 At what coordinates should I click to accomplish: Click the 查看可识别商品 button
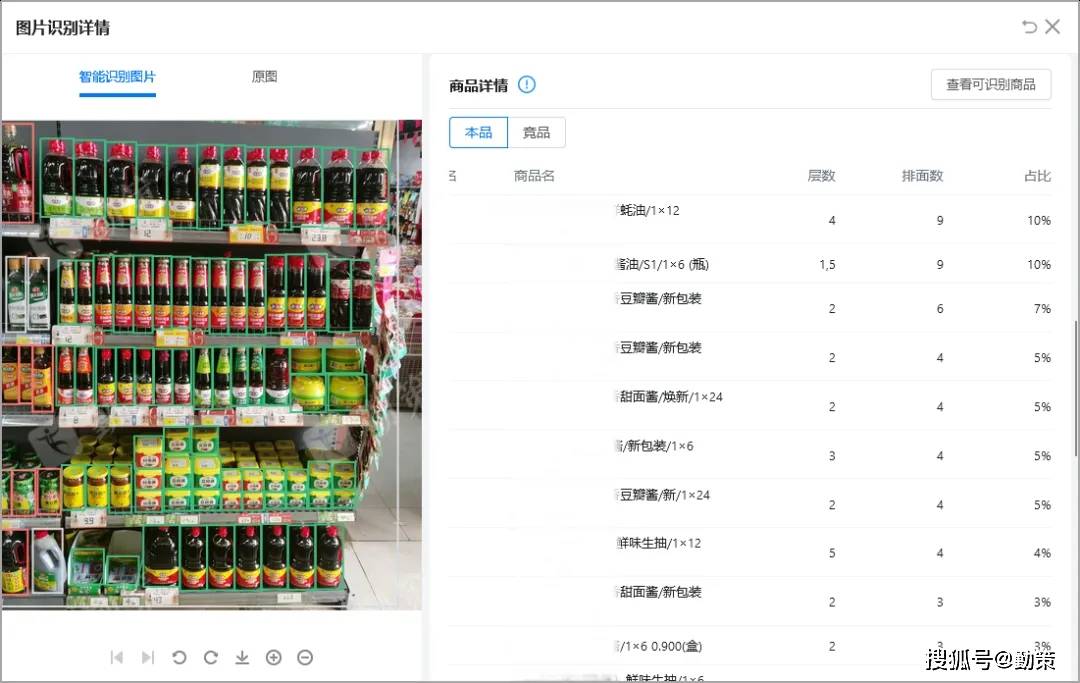tap(990, 85)
